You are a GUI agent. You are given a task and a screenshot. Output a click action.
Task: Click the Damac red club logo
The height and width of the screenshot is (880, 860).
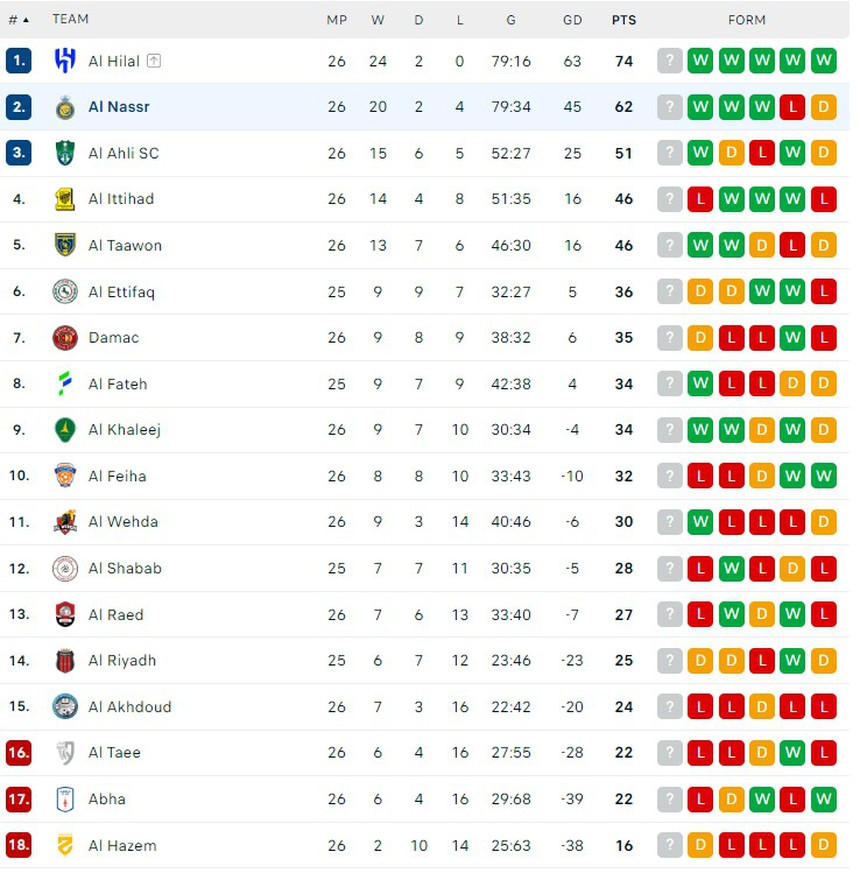coord(65,338)
